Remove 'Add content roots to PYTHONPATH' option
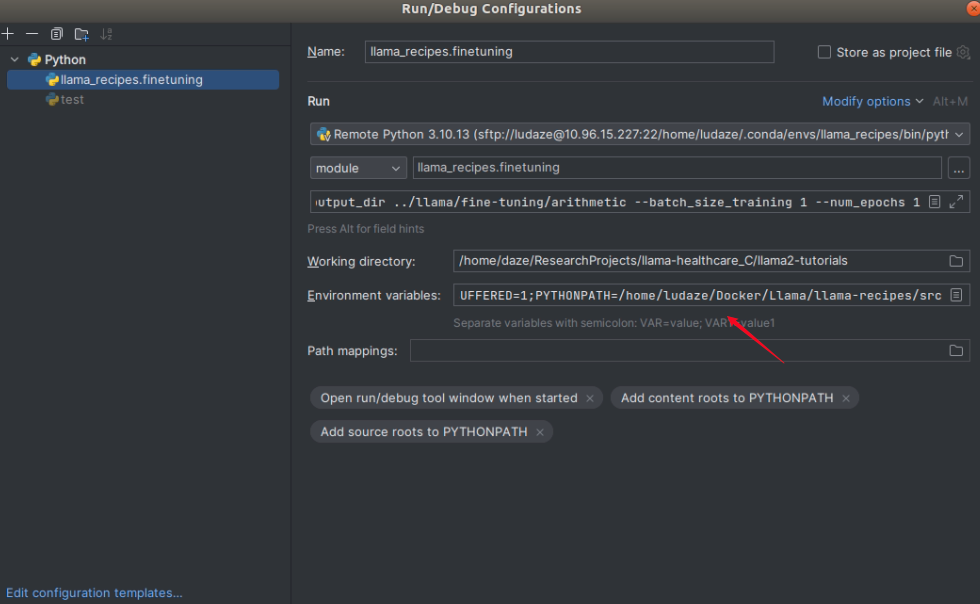 tap(846, 398)
